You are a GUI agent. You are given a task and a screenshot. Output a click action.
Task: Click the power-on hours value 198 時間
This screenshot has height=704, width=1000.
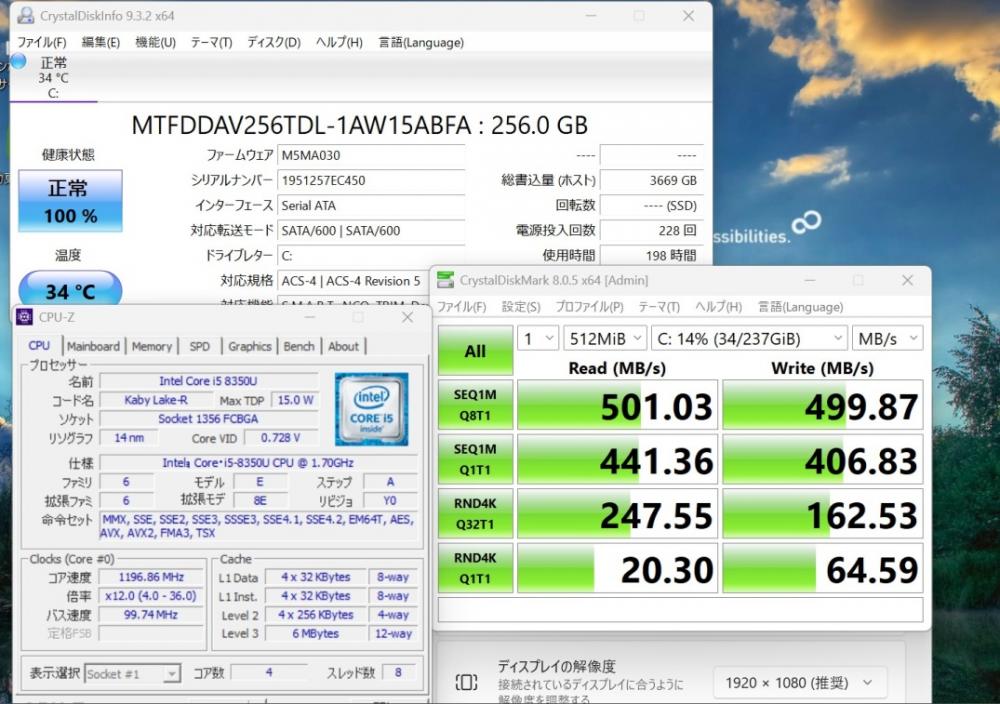point(651,255)
